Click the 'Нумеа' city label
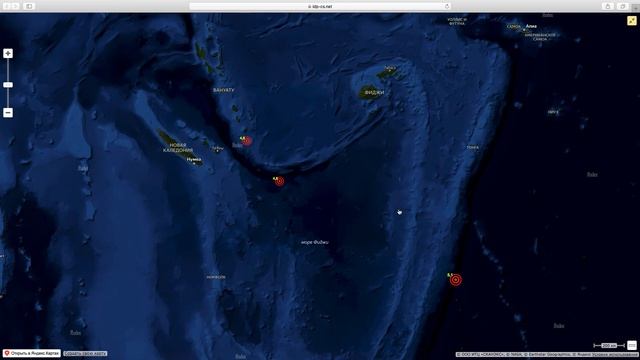The height and width of the screenshot is (360, 640). pos(194,159)
